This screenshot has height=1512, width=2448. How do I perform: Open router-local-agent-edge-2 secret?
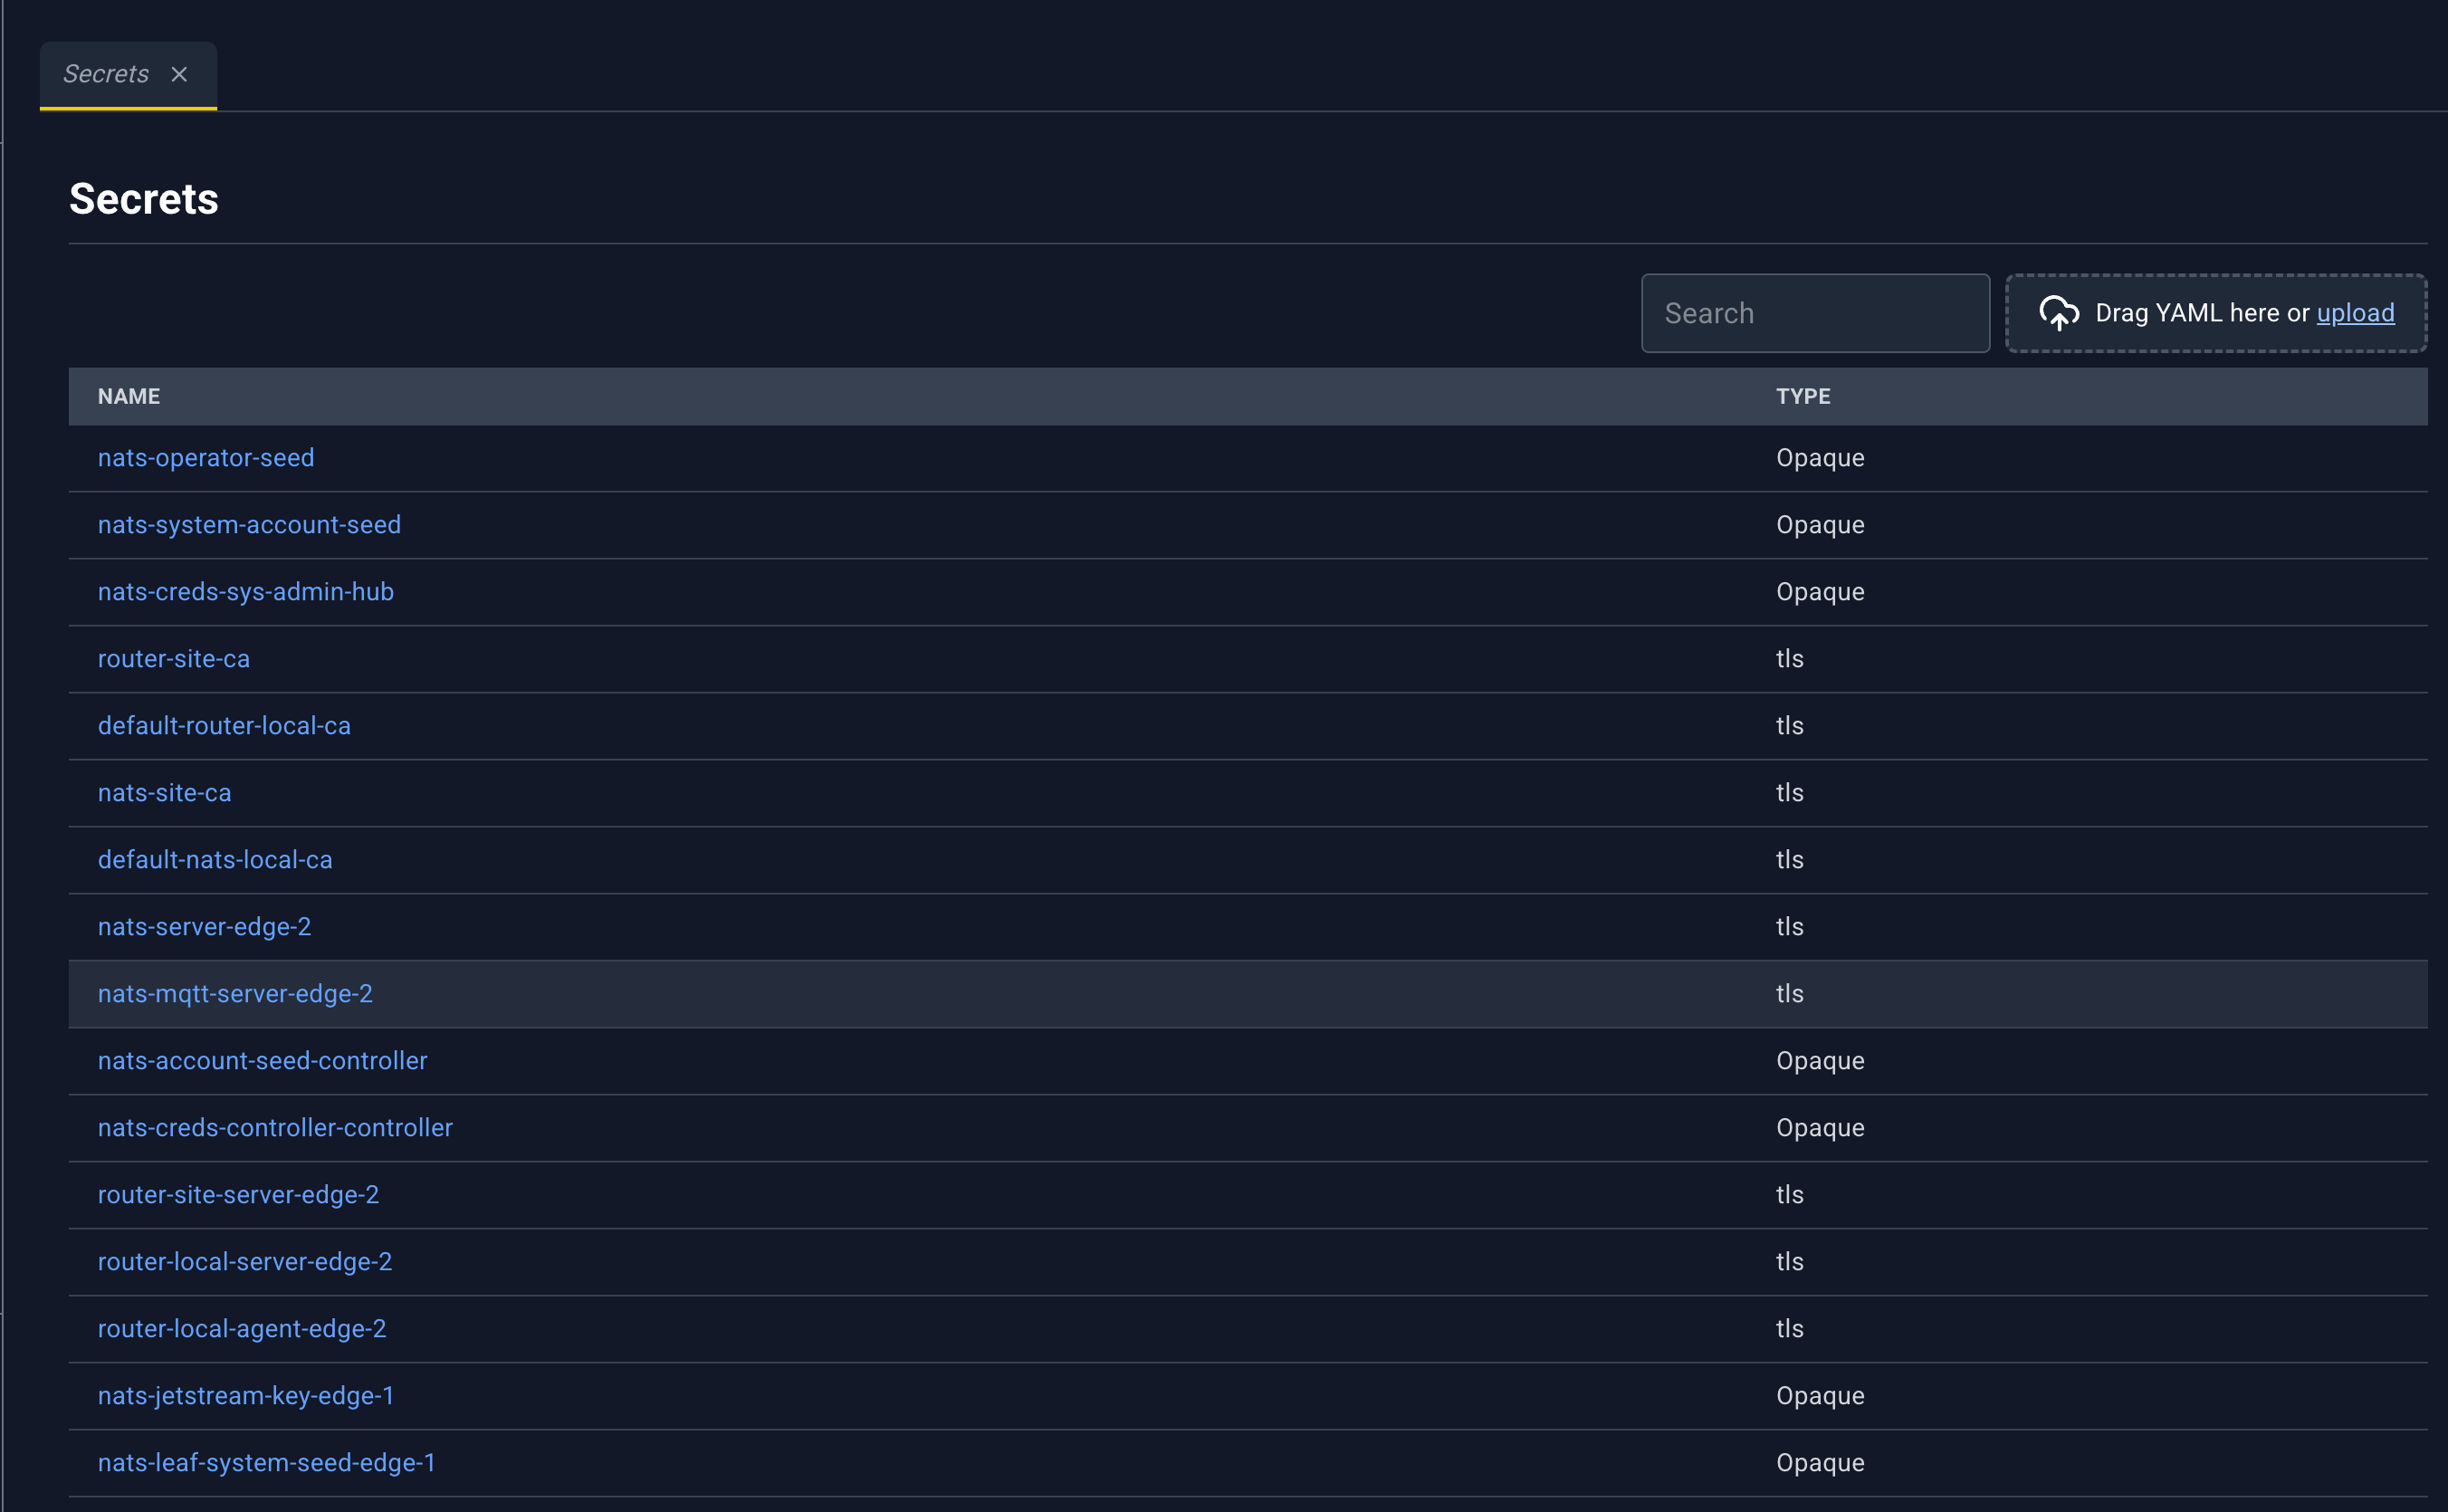coord(242,1329)
